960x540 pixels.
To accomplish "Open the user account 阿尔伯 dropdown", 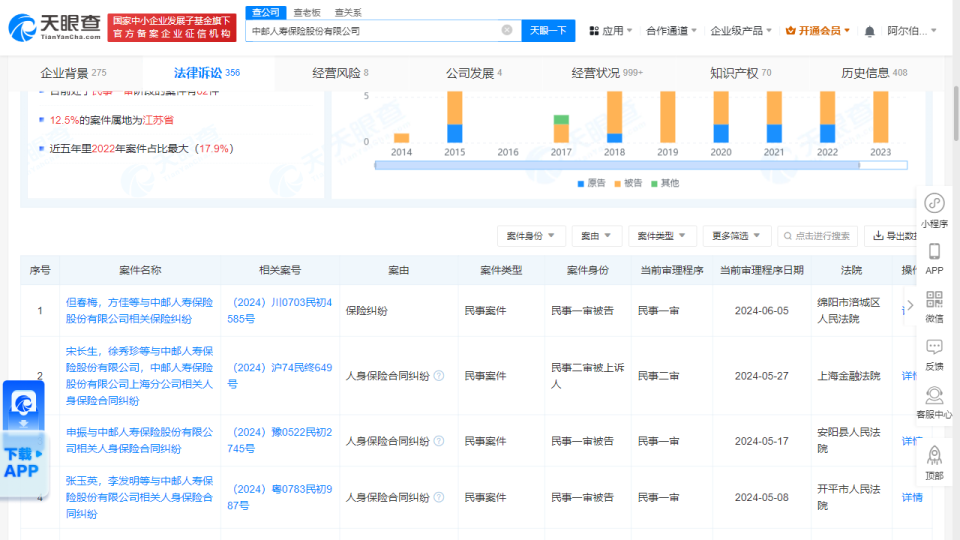I will coord(912,31).
